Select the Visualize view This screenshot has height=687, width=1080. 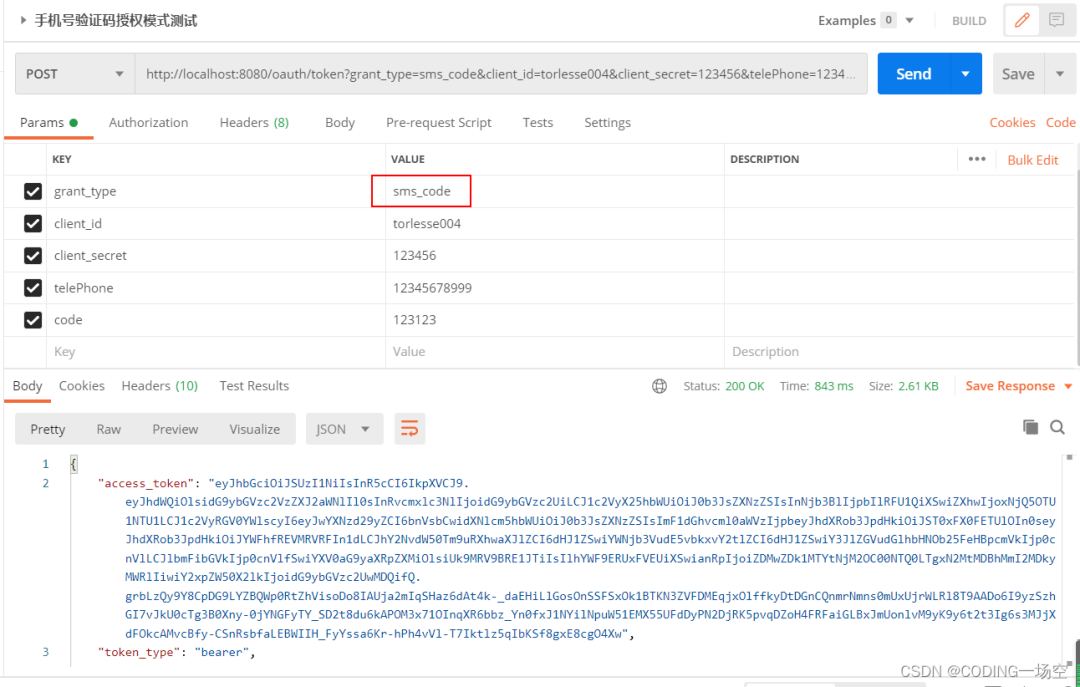pyautogui.click(x=254, y=429)
